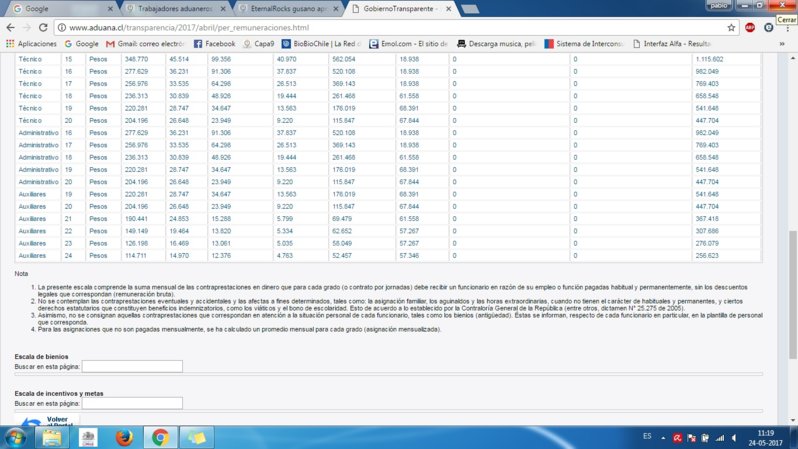Open a new tab button
This screenshot has width=798, height=449.
470,9
